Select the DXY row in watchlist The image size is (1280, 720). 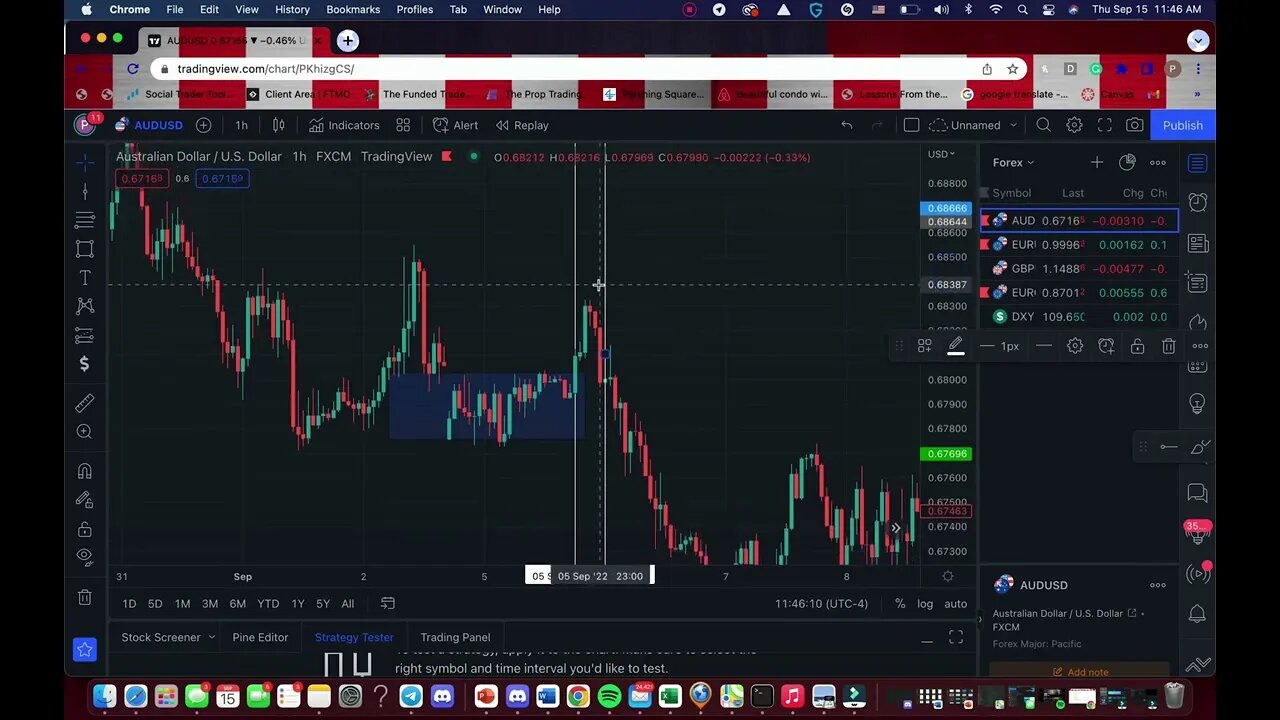(x=1079, y=316)
